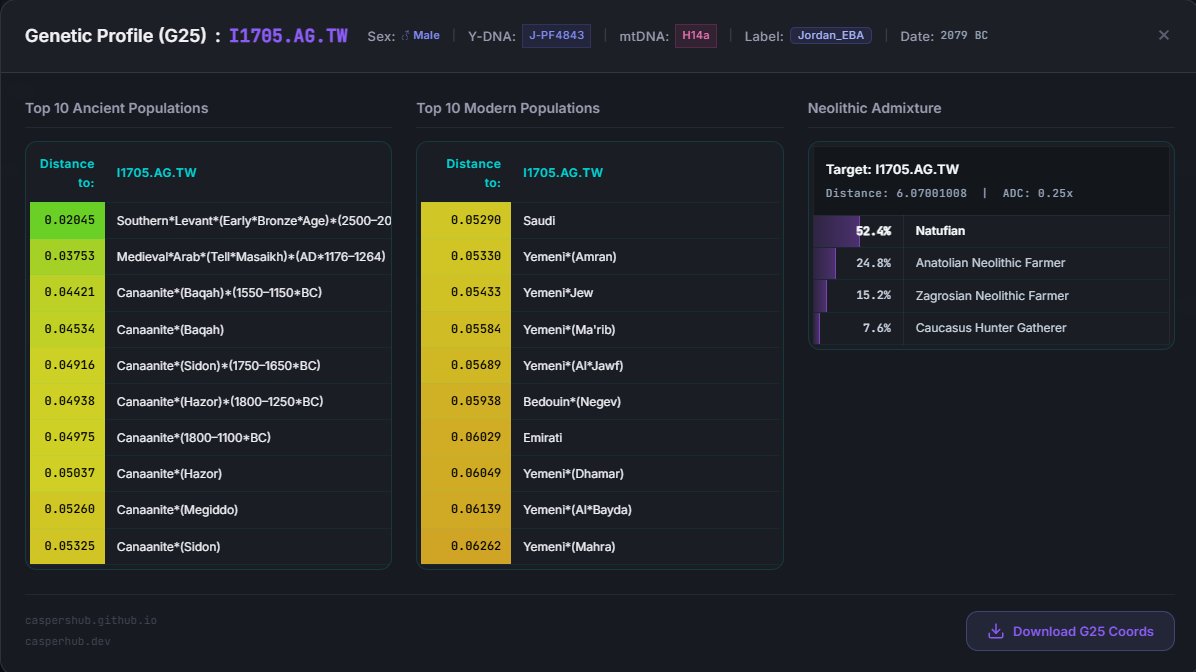Click the Anatolian Neolithic Farmer row

click(x=991, y=263)
